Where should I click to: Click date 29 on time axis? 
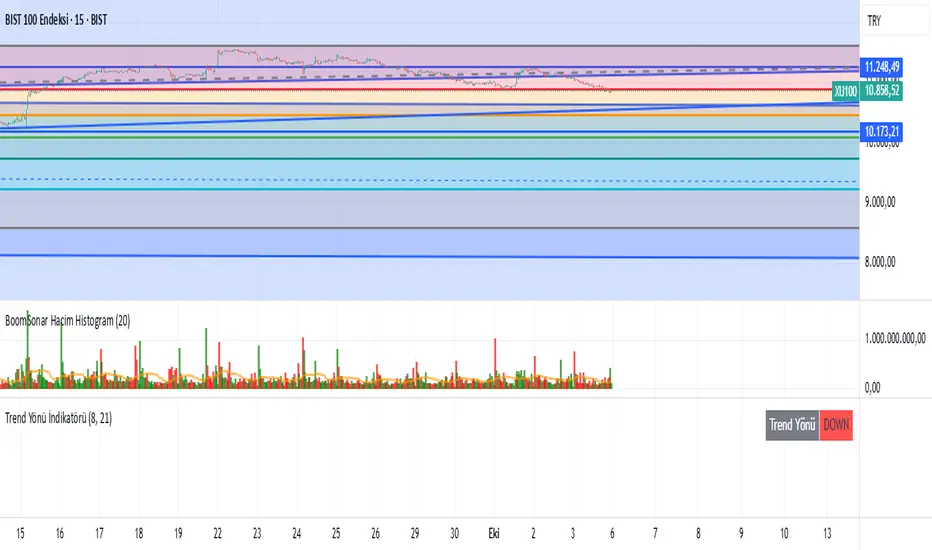coord(415,533)
